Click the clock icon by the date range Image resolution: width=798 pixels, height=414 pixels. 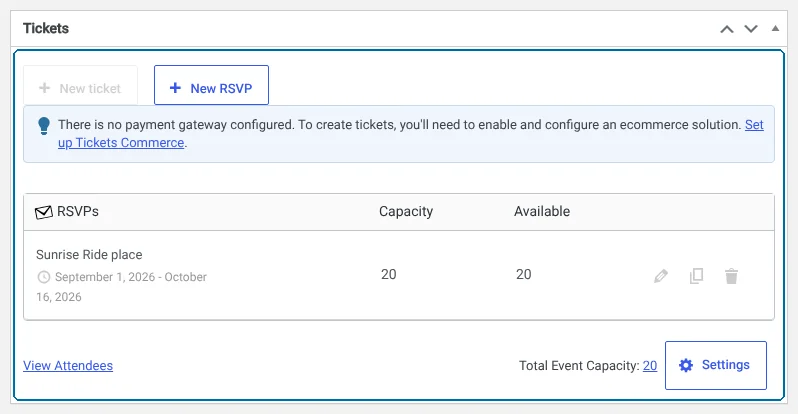pyautogui.click(x=44, y=277)
